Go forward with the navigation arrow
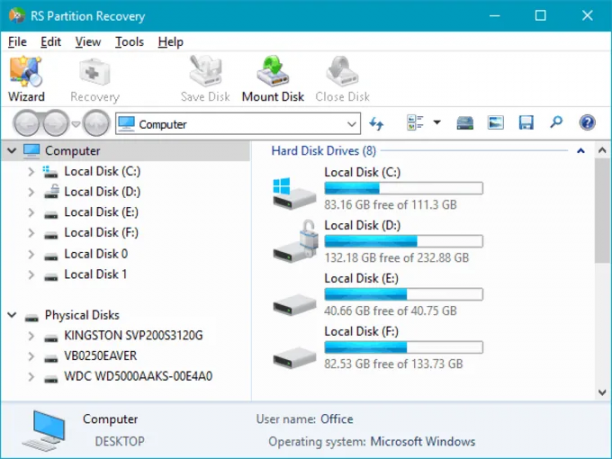The width and height of the screenshot is (612, 459). (x=55, y=124)
